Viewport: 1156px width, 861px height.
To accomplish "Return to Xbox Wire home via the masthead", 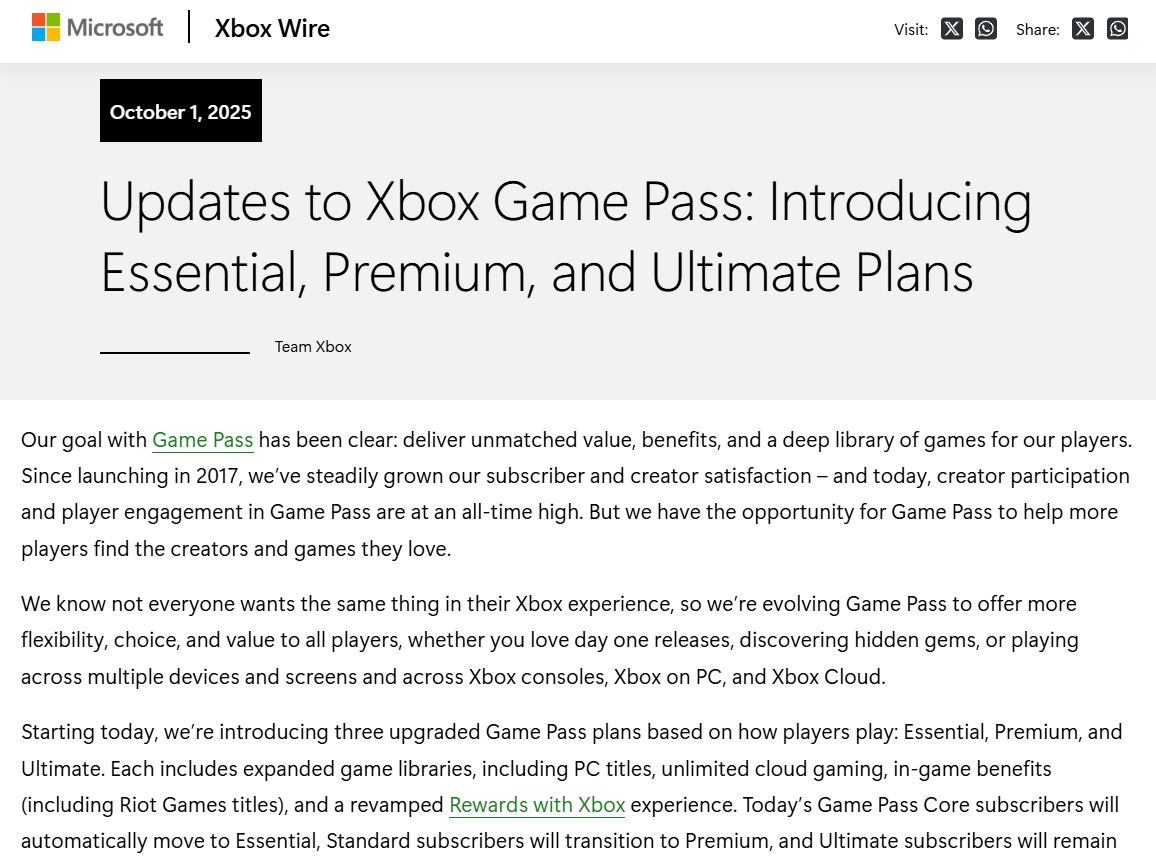I will (272, 29).
